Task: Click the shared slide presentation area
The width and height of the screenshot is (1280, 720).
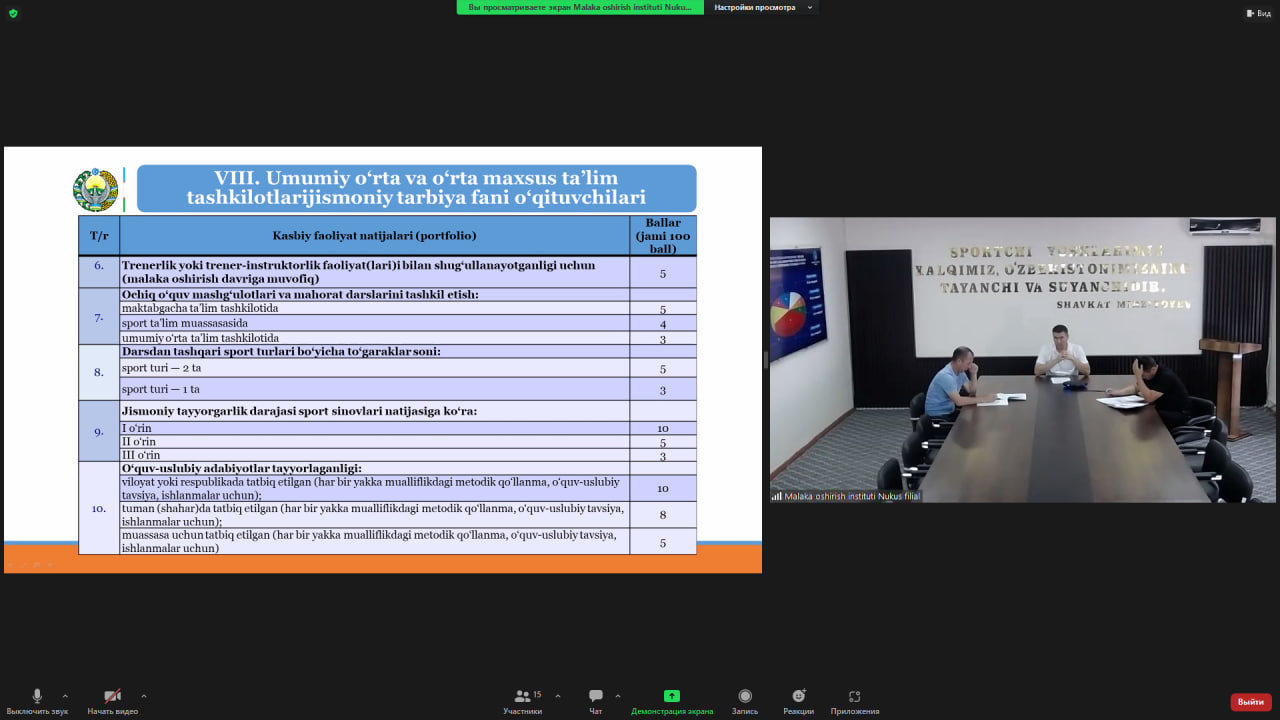Action: (383, 360)
